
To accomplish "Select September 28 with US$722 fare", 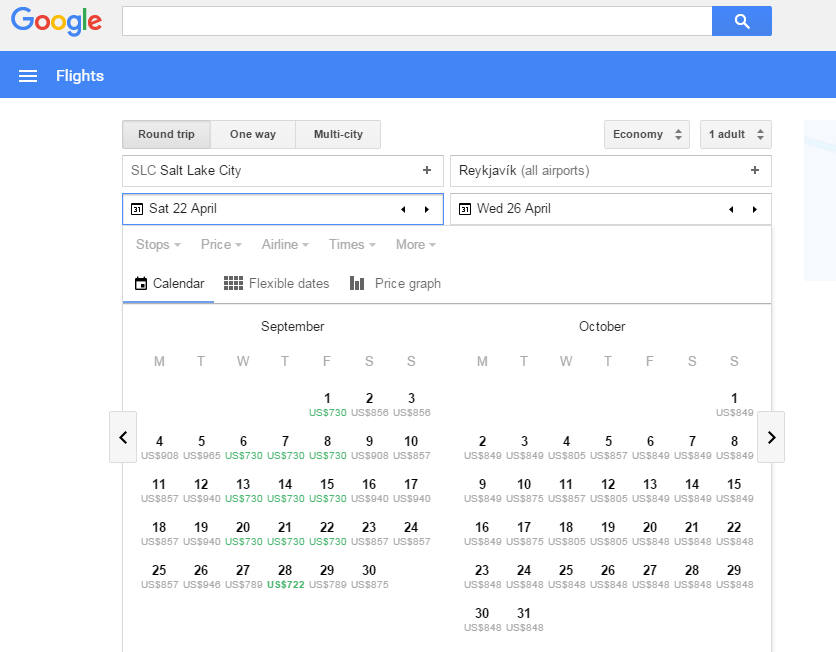I will 285,576.
